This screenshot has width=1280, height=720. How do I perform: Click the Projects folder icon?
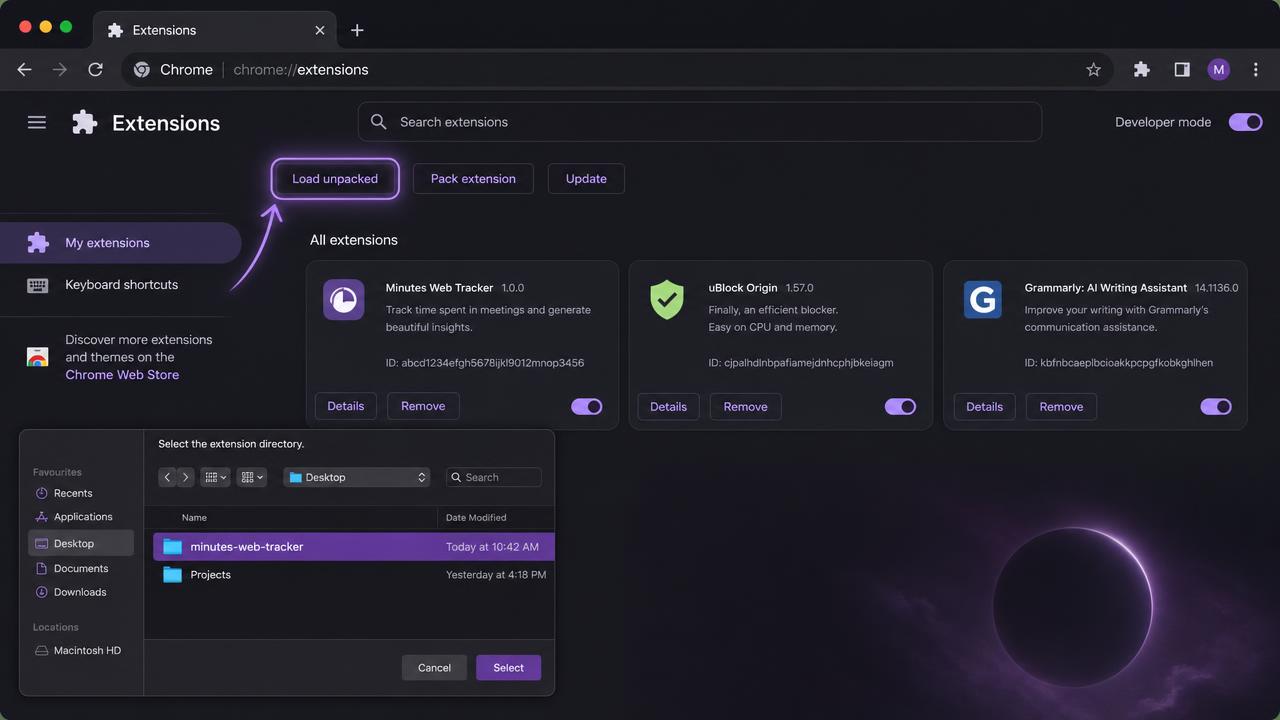[173, 575]
